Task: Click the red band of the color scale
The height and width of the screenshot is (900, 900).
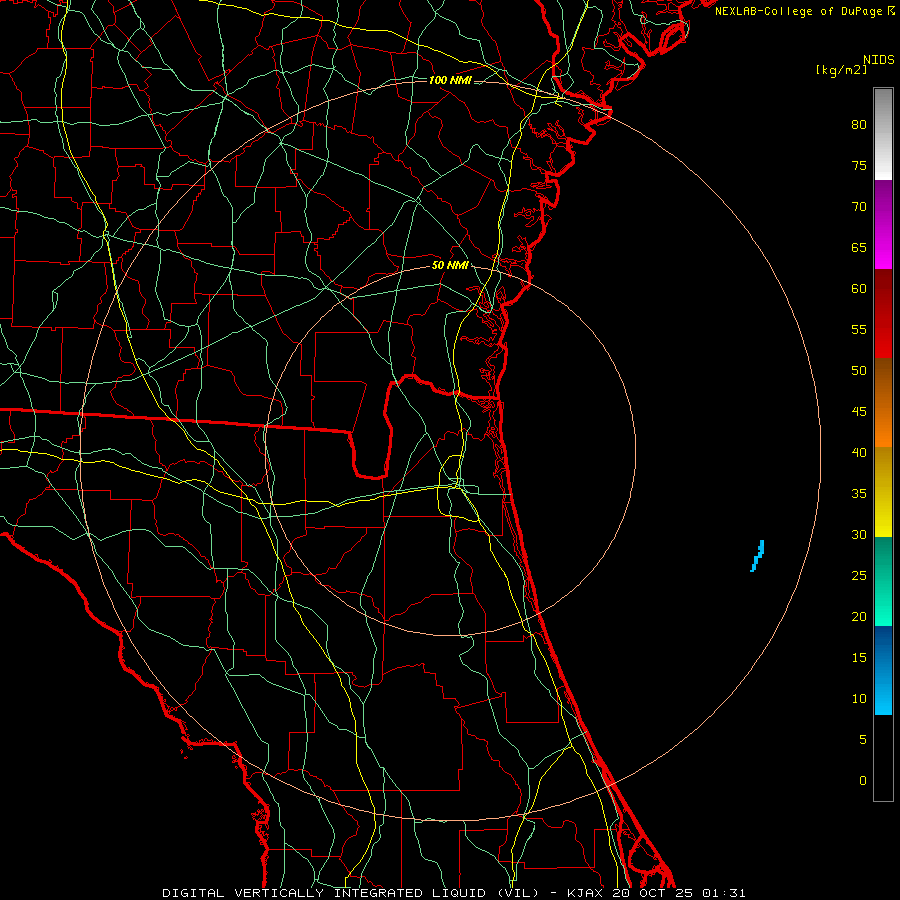Action: point(883,314)
